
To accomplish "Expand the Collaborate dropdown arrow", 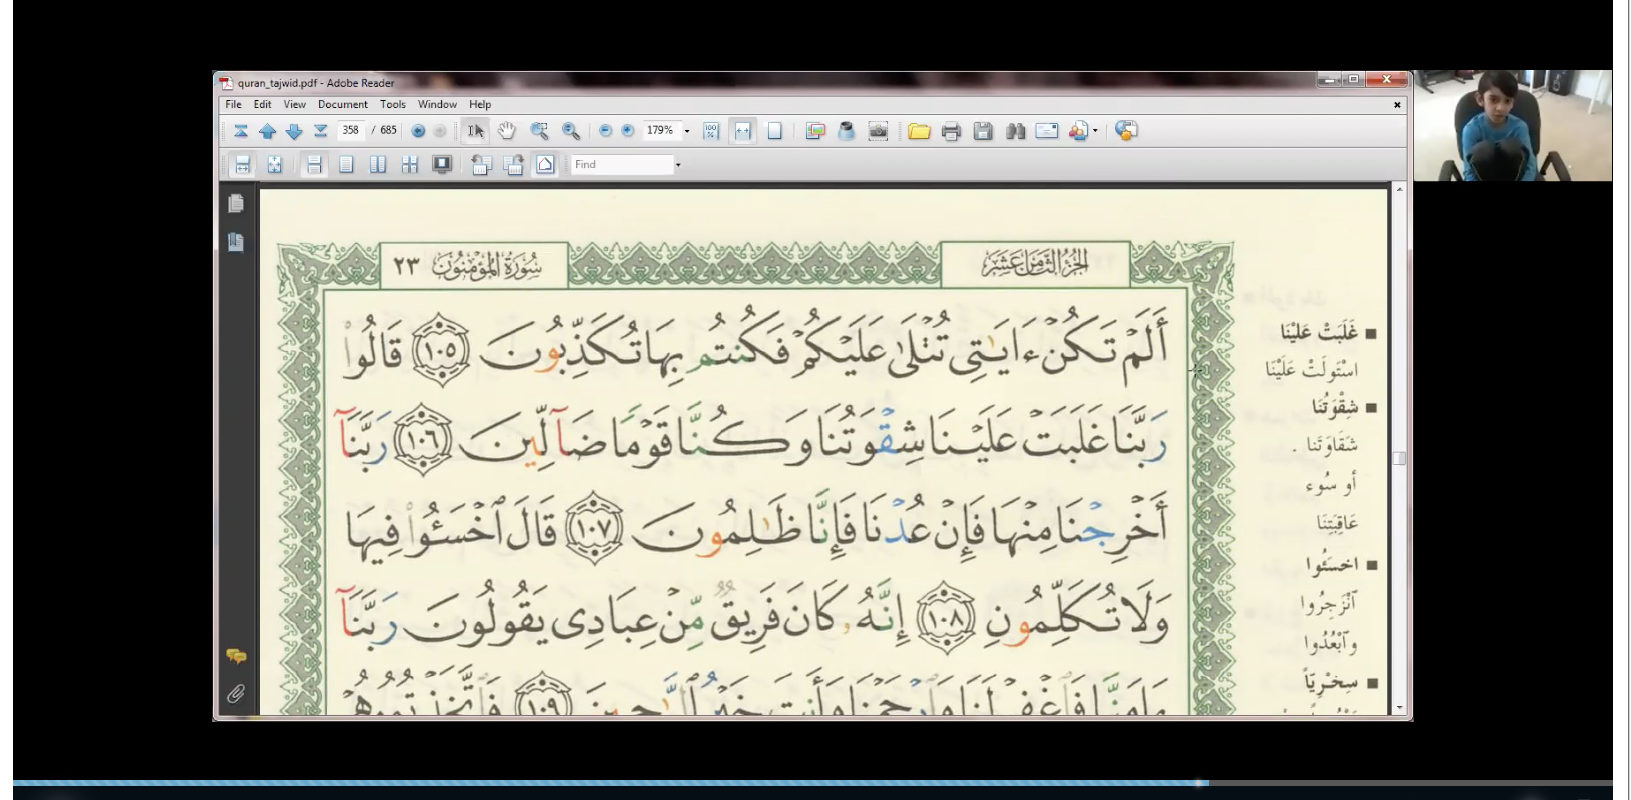I will tap(1095, 131).
